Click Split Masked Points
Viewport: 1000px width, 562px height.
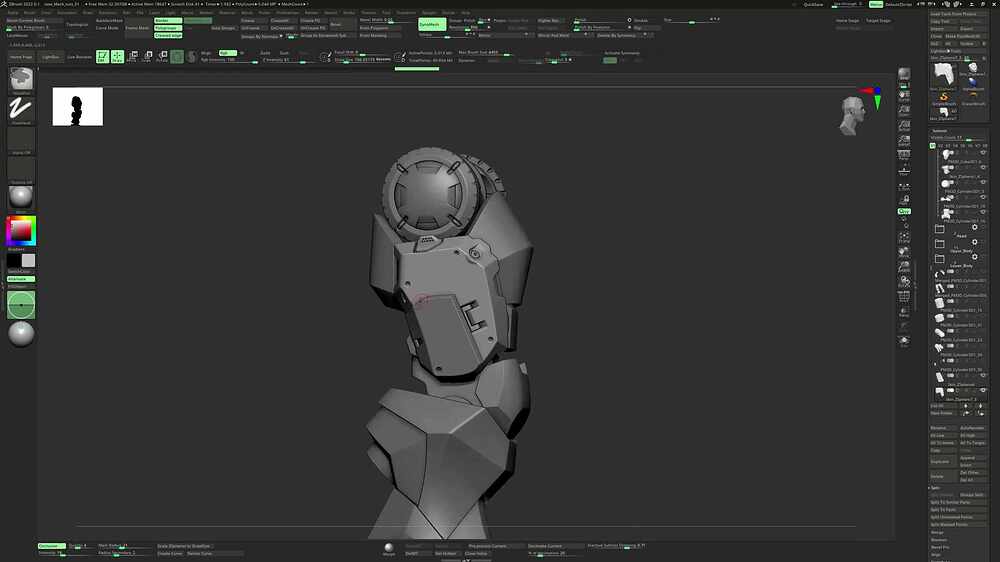click(x=958, y=524)
